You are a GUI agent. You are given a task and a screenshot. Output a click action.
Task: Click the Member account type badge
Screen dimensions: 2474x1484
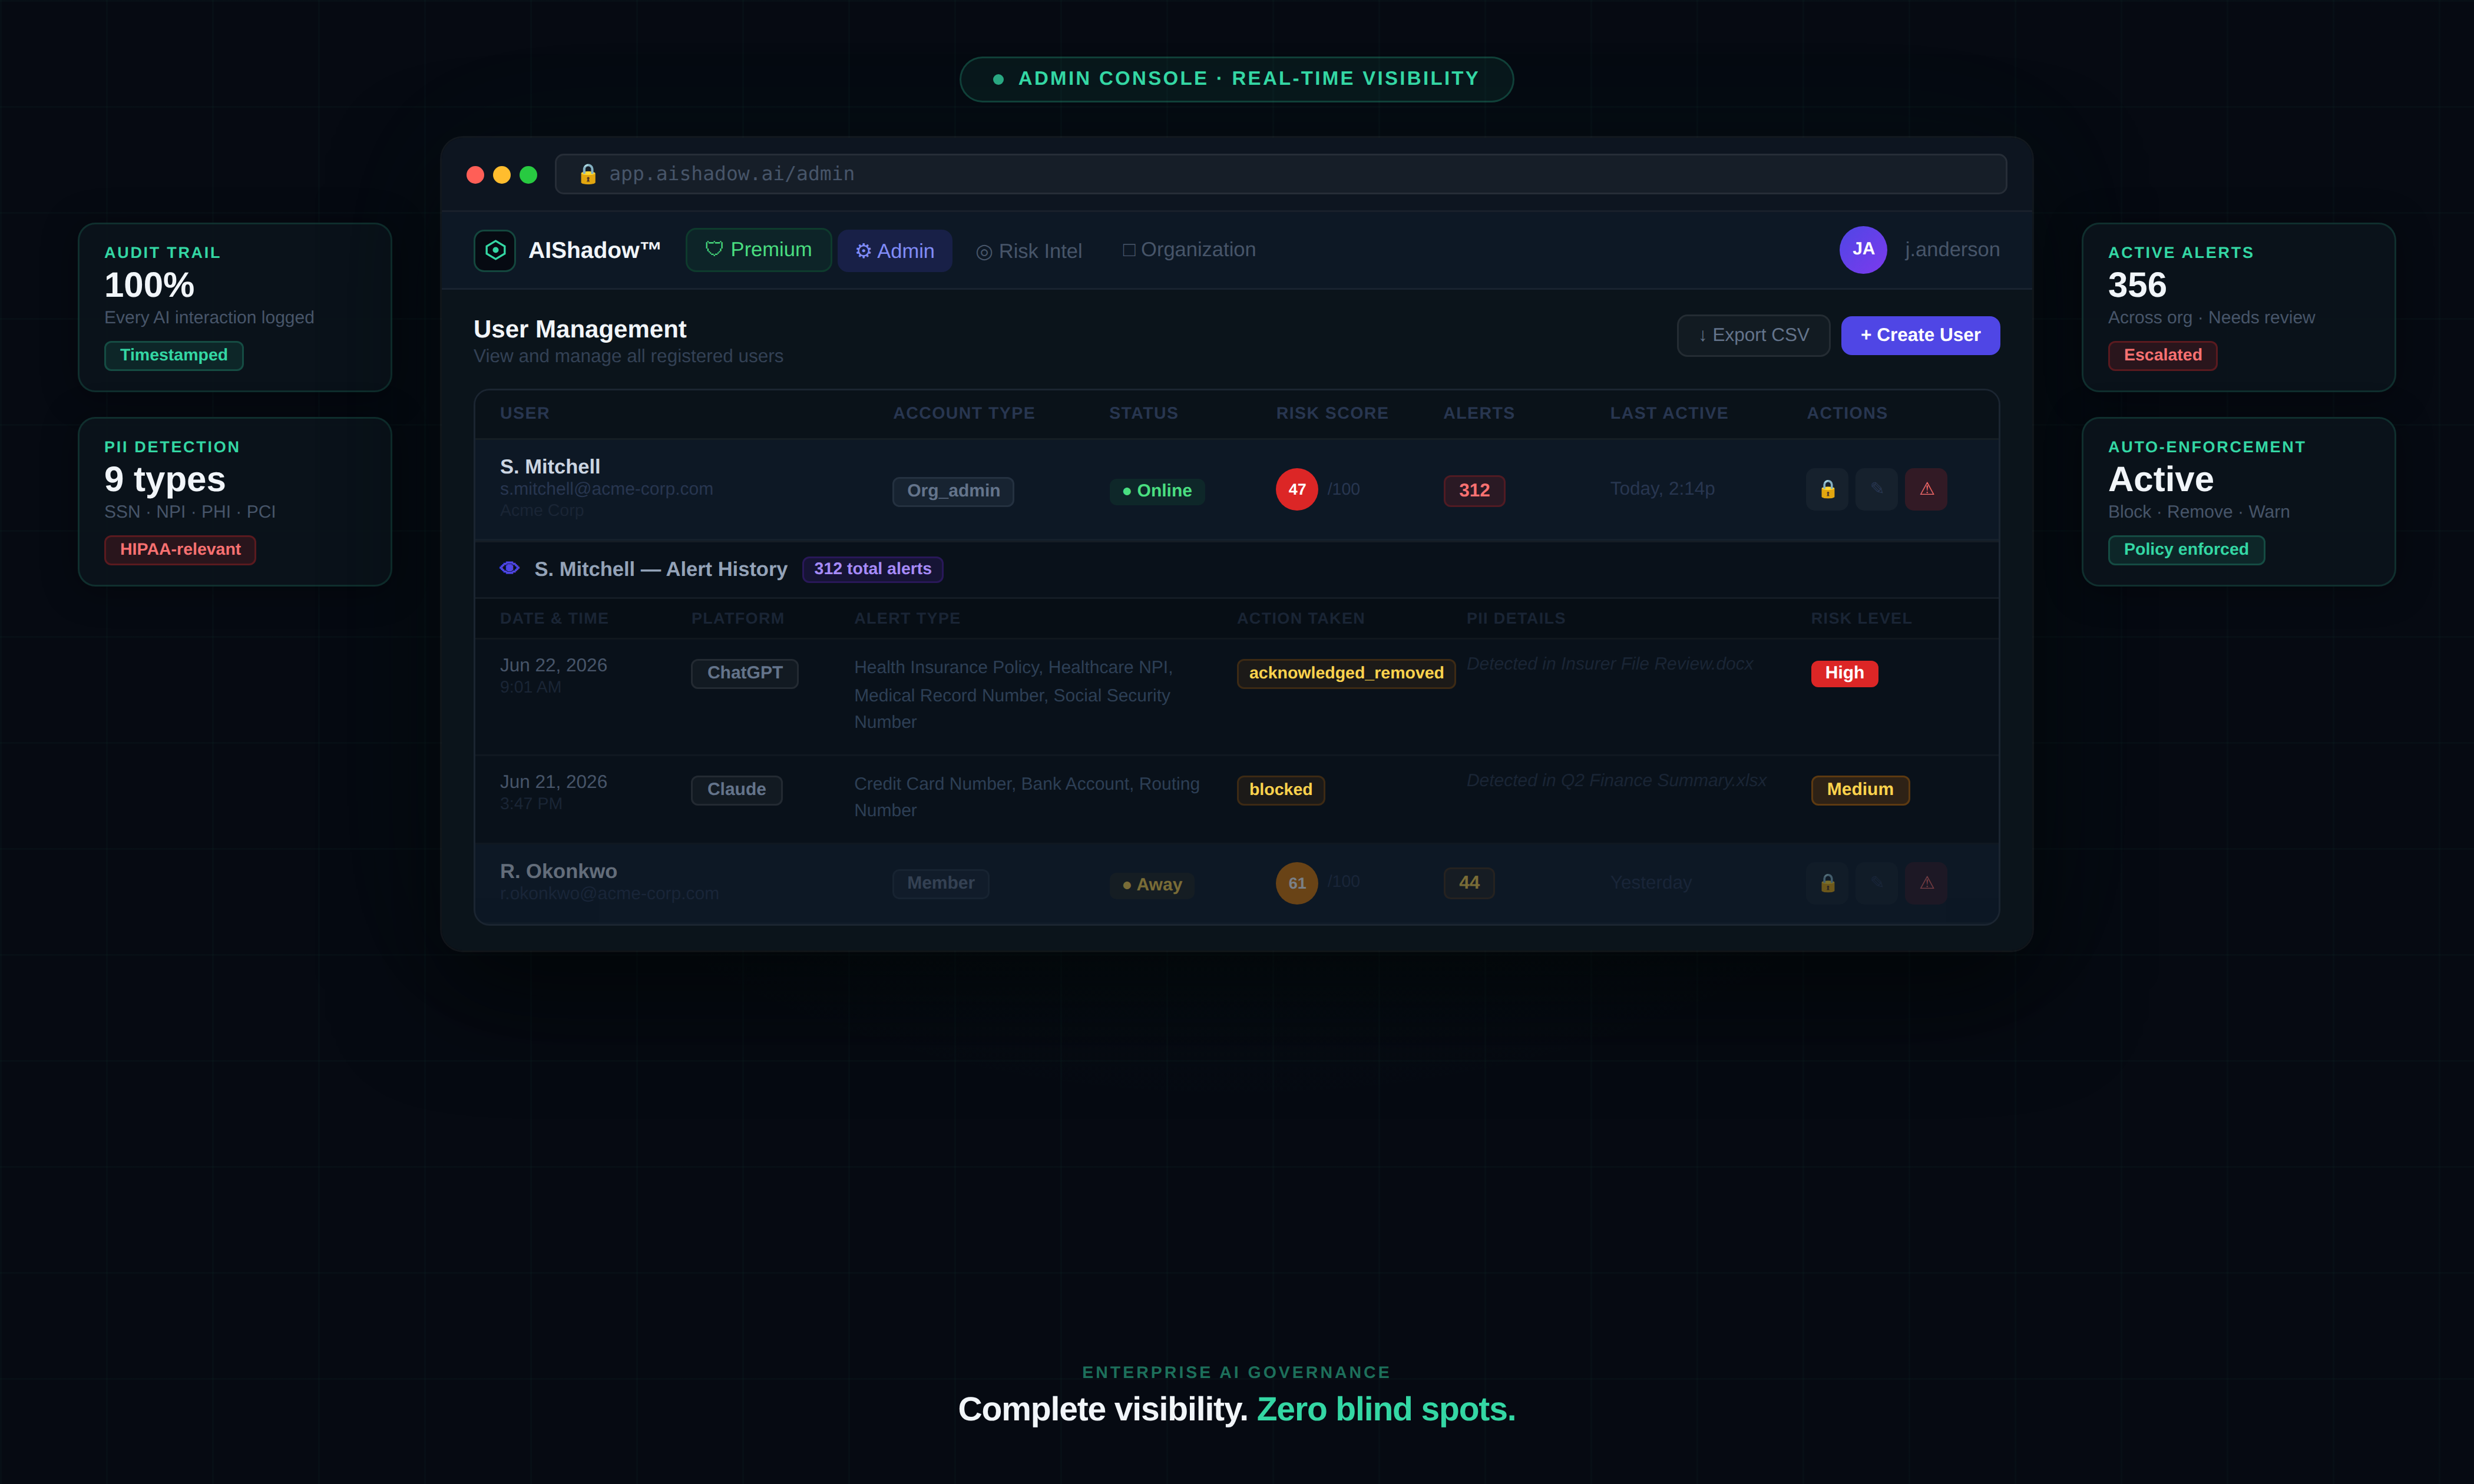tap(940, 883)
